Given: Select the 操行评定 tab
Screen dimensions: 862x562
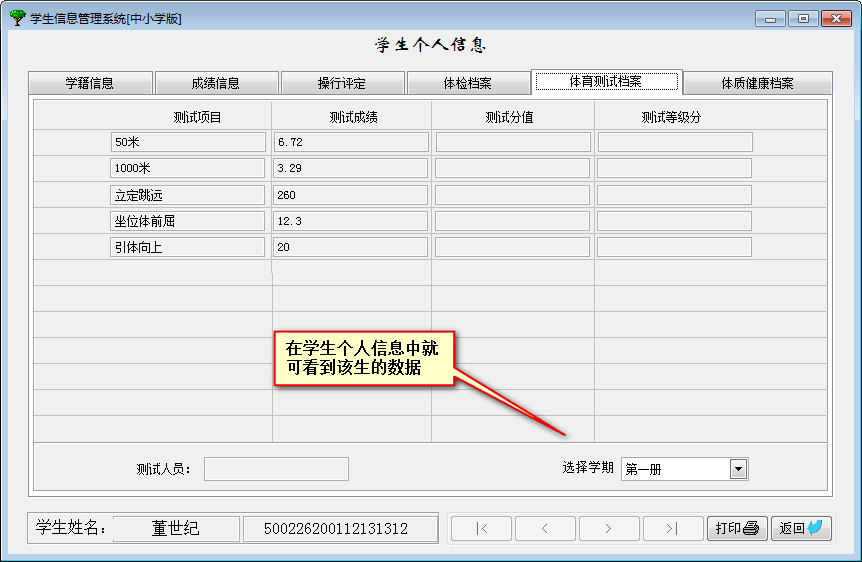Looking at the screenshot, I should [342, 83].
